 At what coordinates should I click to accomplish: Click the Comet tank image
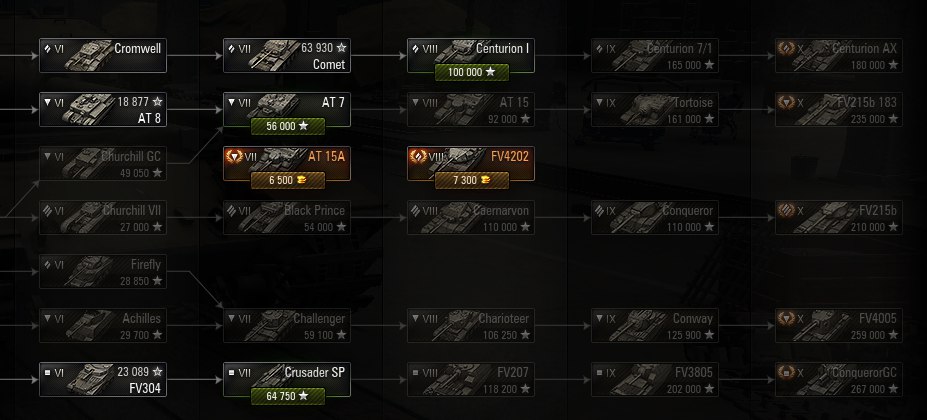(272, 56)
